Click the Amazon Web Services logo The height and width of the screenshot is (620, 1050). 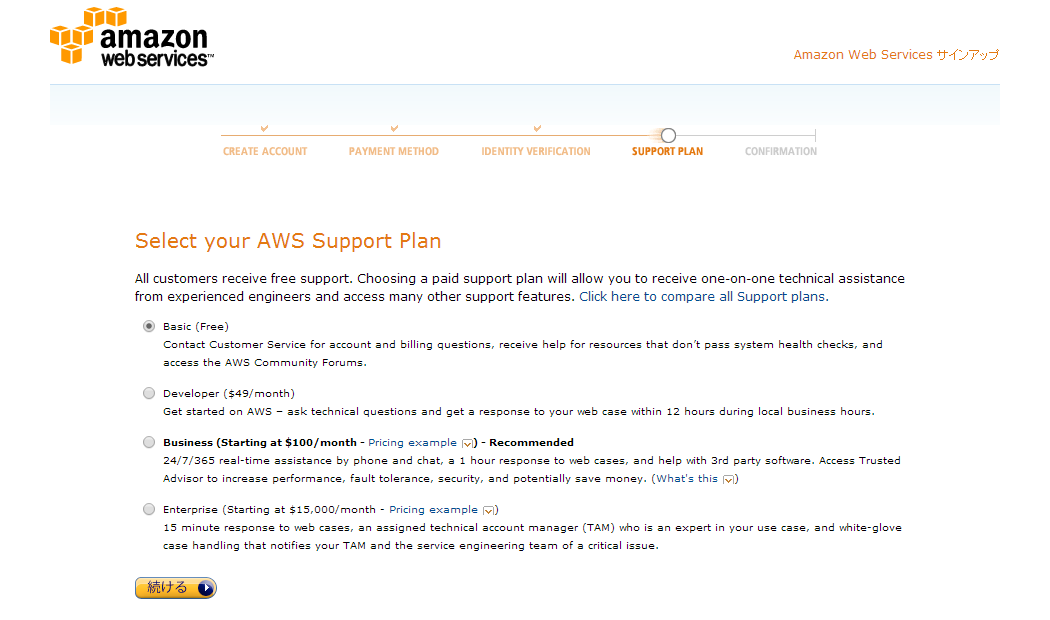click(132, 37)
